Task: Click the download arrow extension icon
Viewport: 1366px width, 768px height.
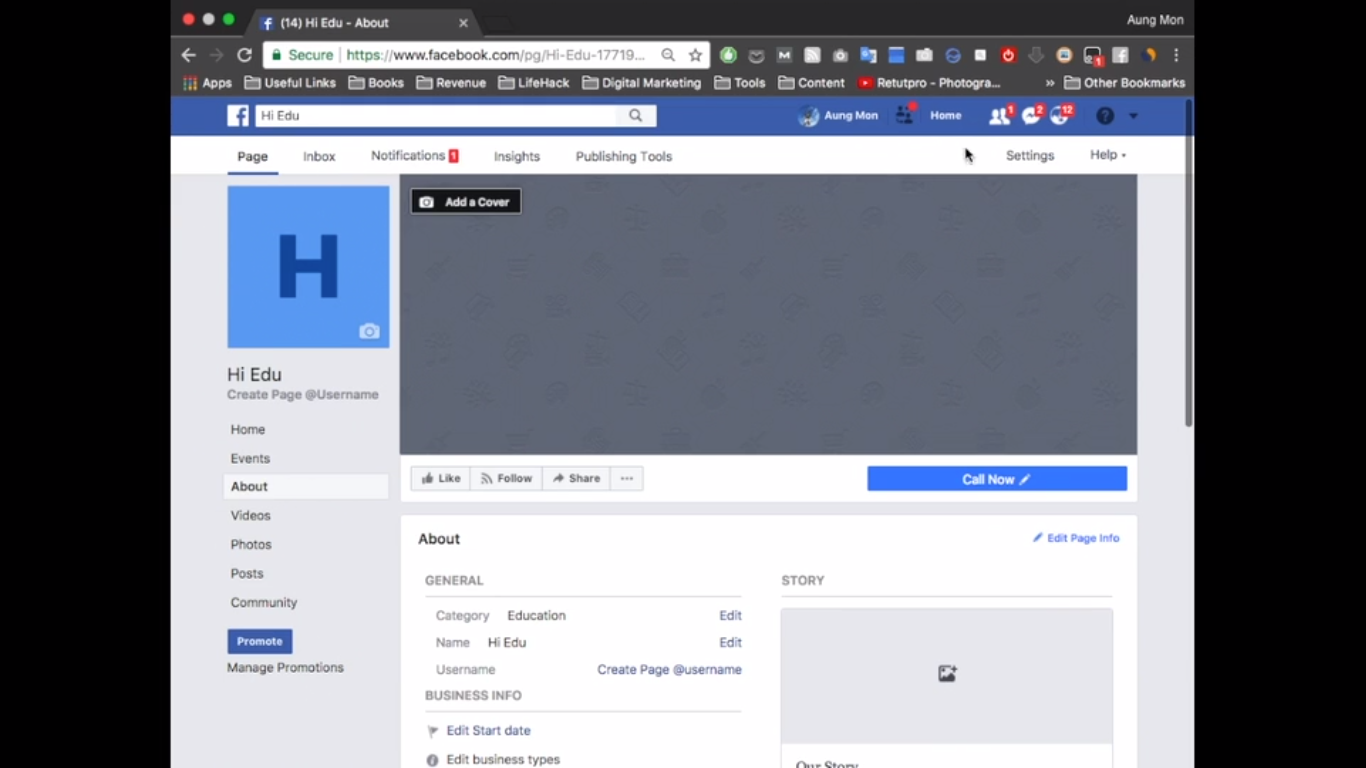Action: point(1036,55)
